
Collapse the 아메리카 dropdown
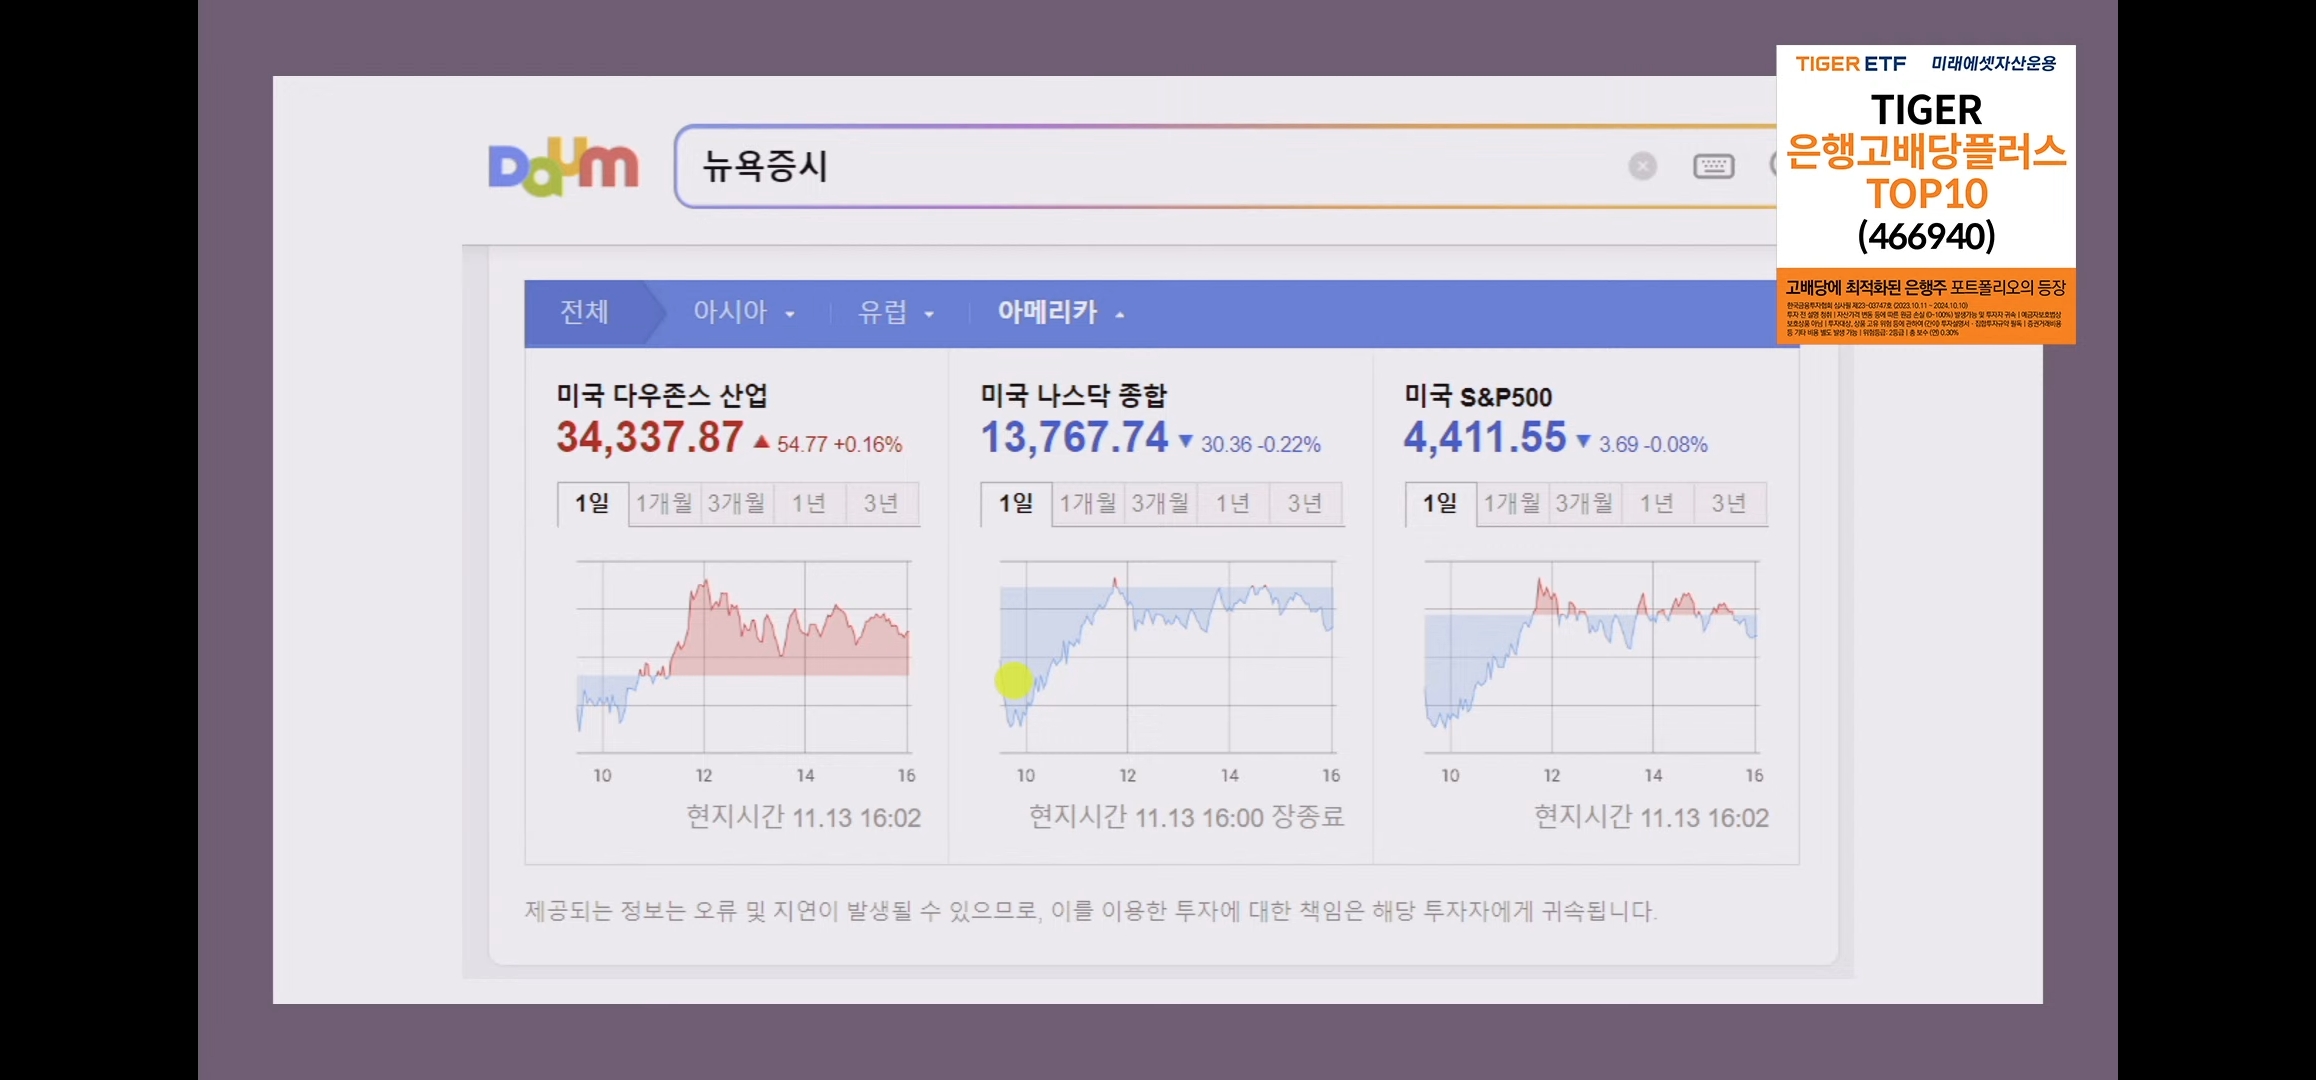tap(1061, 312)
